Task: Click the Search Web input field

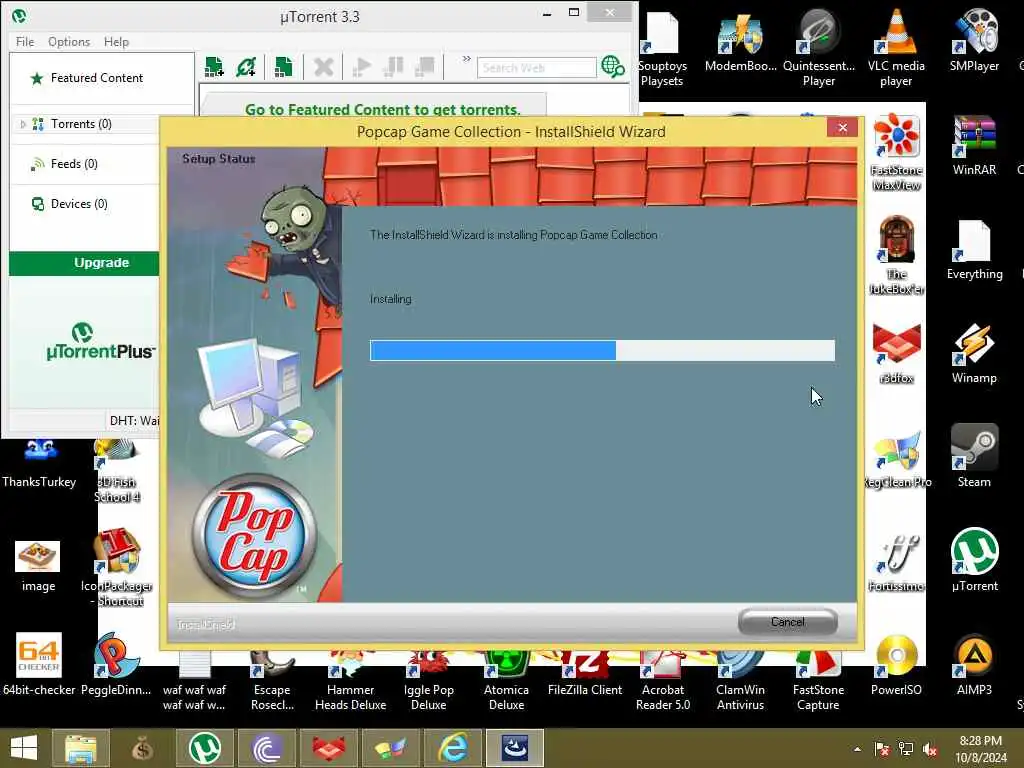Action: click(537, 68)
